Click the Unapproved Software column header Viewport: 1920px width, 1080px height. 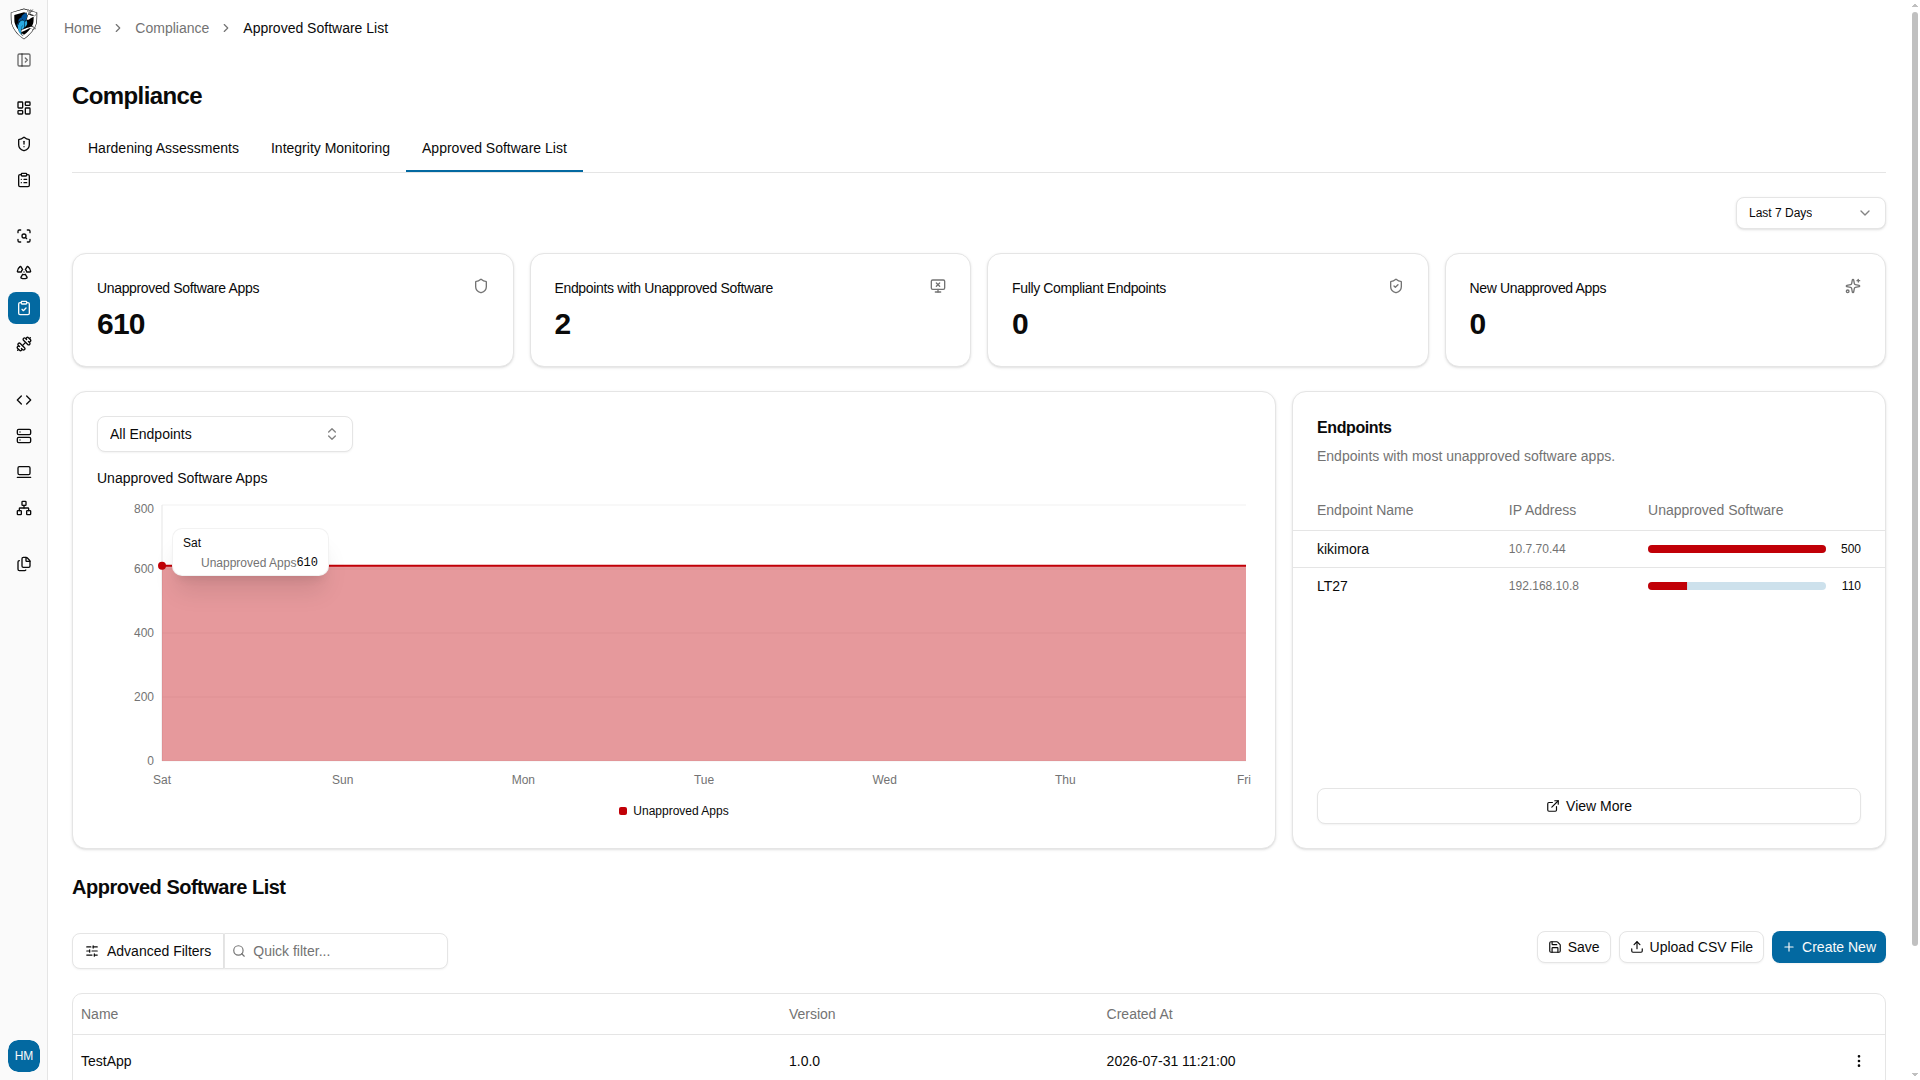pyautogui.click(x=1715, y=510)
